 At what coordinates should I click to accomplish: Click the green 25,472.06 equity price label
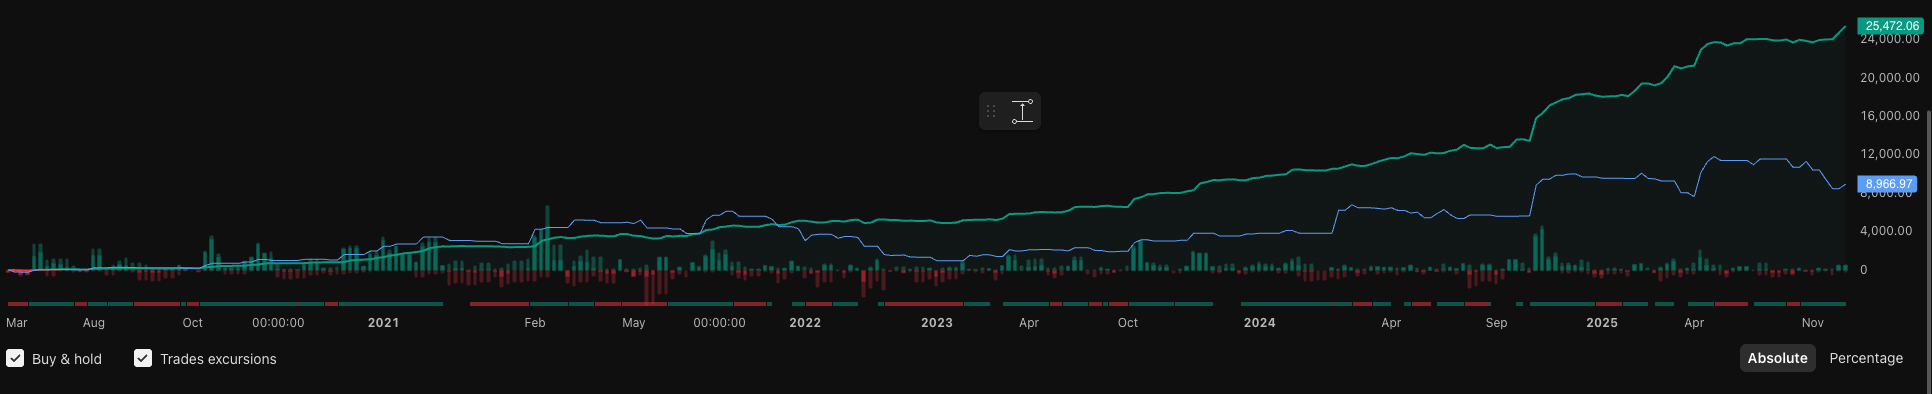(x=1890, y=26)
